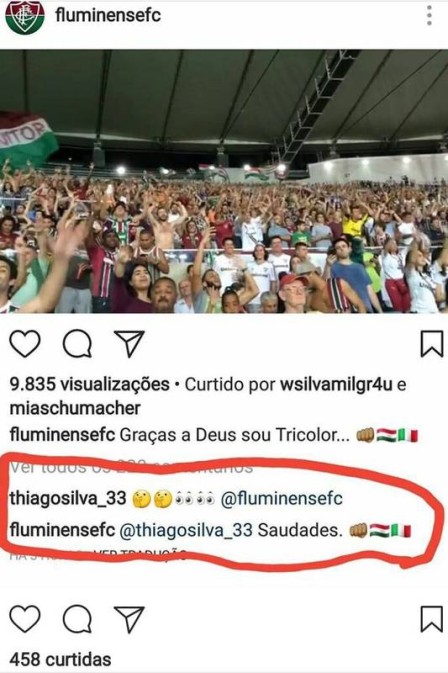View the 458 curtidas likes list

coord(61,659)
